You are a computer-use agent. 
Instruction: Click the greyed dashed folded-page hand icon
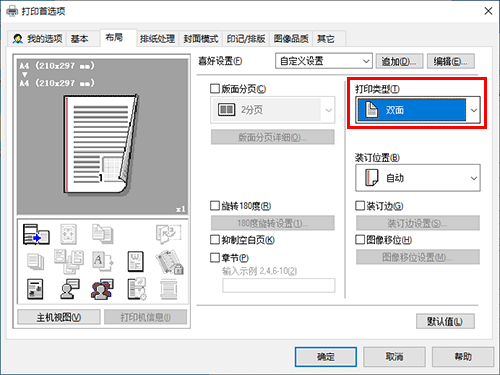169,233
